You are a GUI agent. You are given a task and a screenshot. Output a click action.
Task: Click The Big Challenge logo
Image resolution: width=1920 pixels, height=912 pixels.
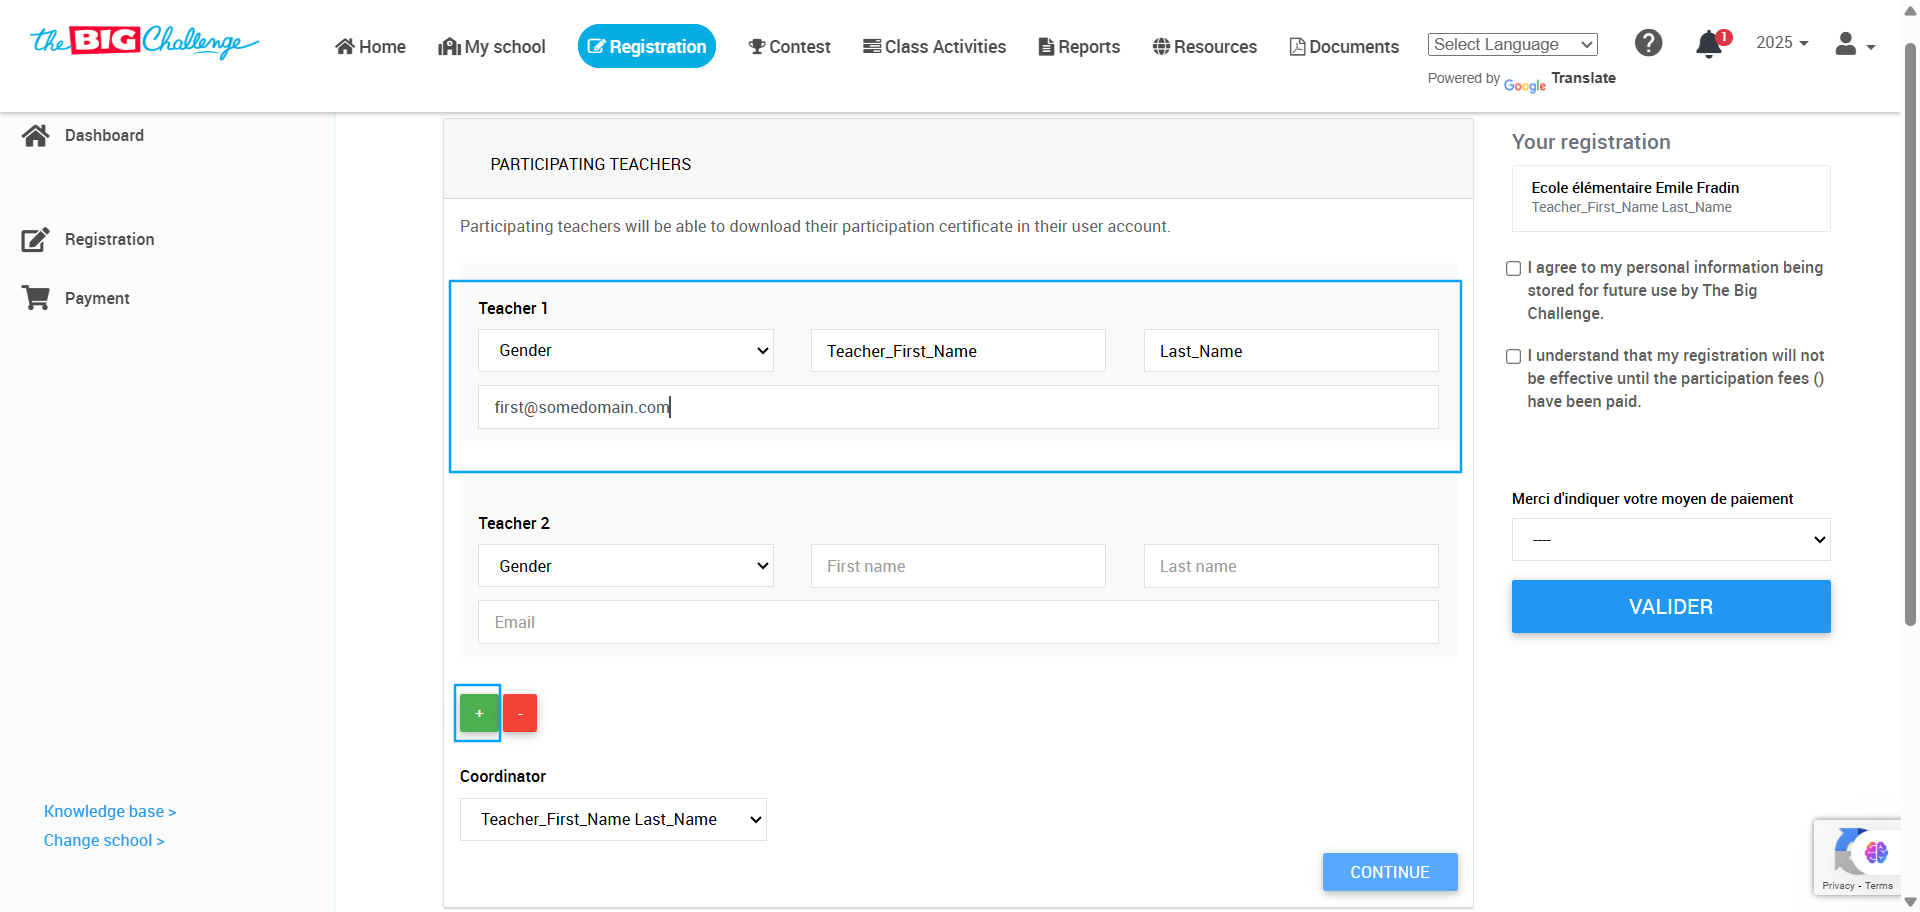click(144, 42)
